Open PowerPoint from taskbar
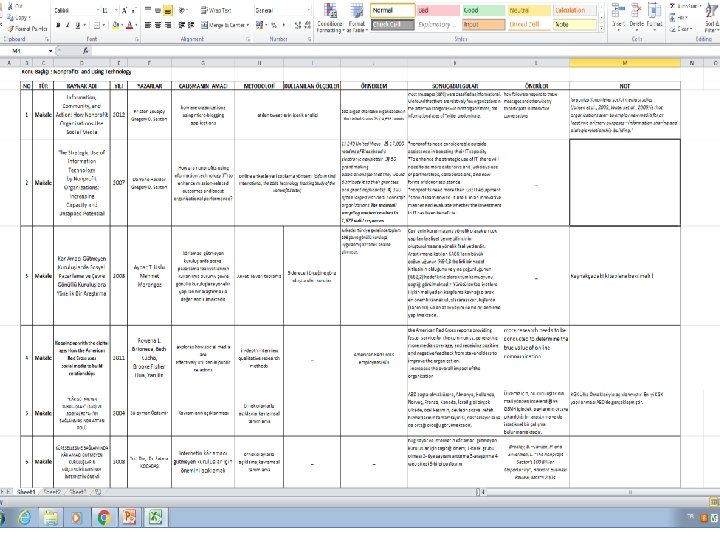Screen dimensions: 720x540 [129, 518]
